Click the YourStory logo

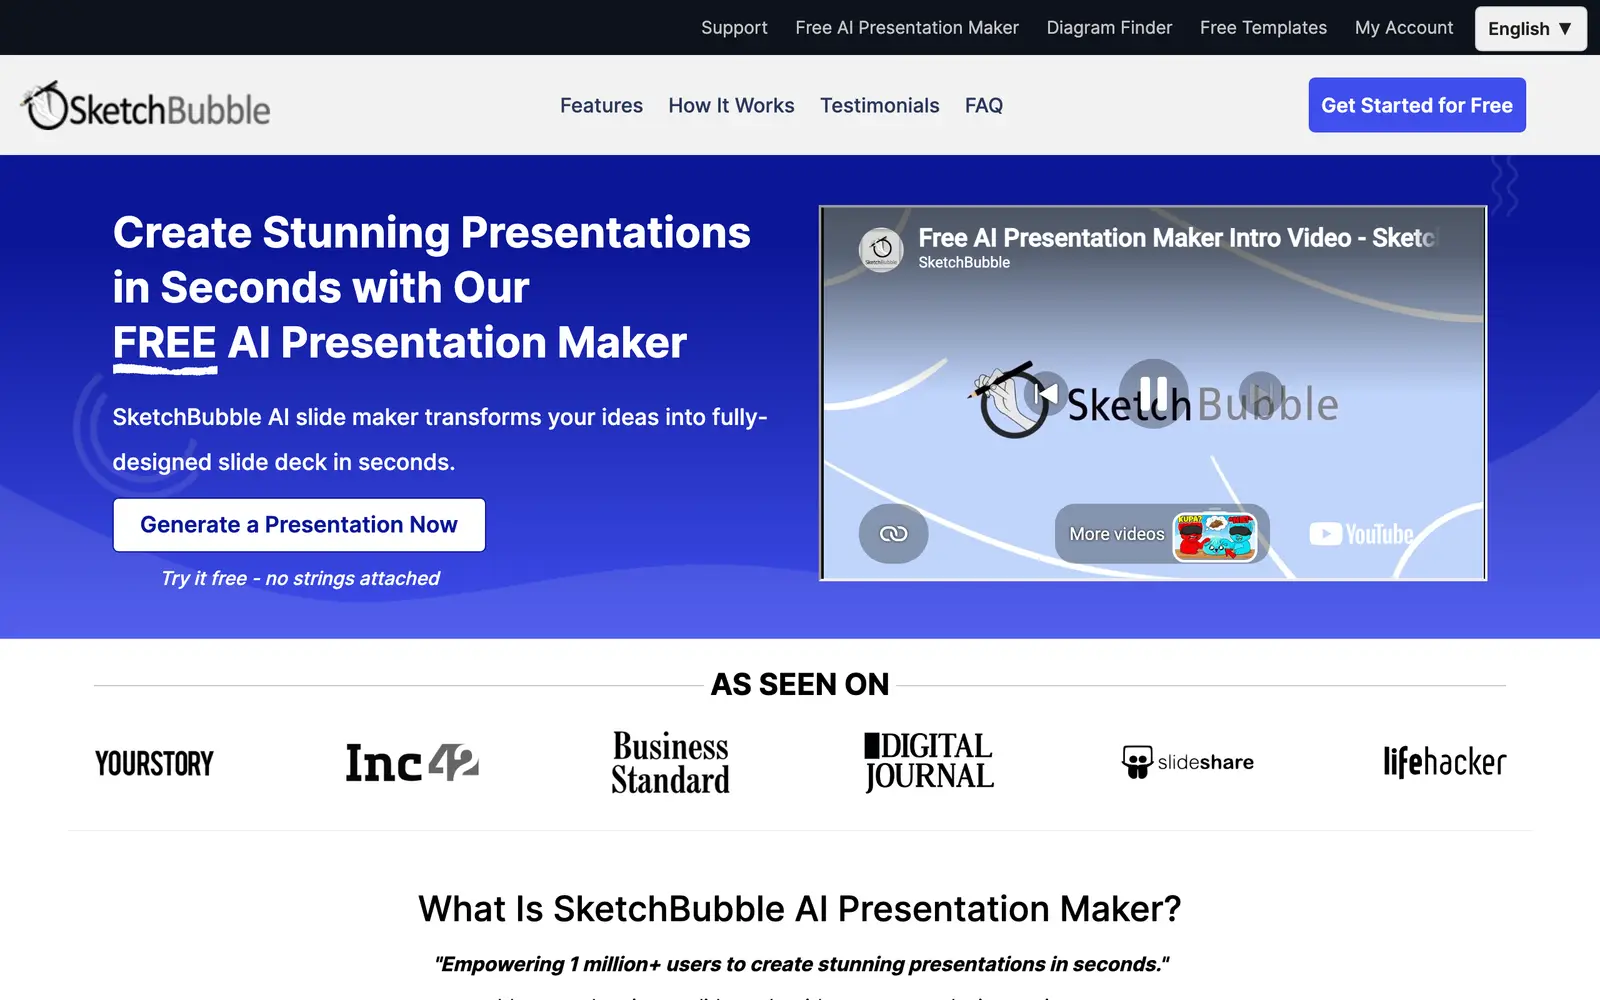click(x=154, y=763)
